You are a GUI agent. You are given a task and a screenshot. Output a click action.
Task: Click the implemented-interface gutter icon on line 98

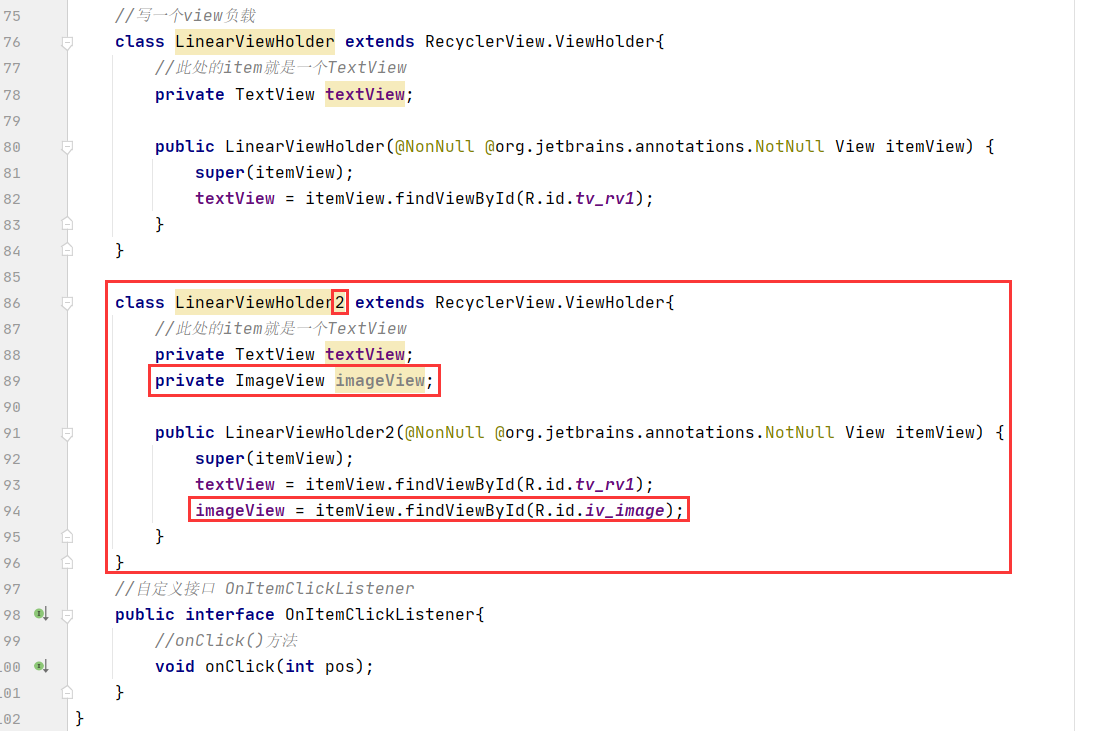pos(41,614)
